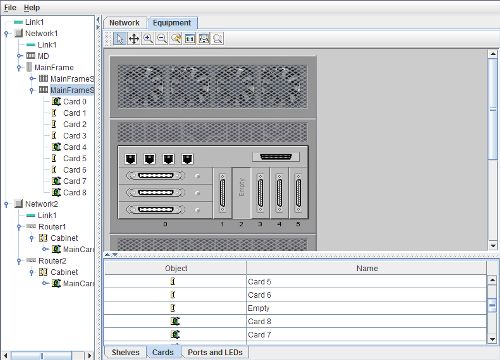
Task: Collapse the Router2 tree node
Action: tap(19, 261)
